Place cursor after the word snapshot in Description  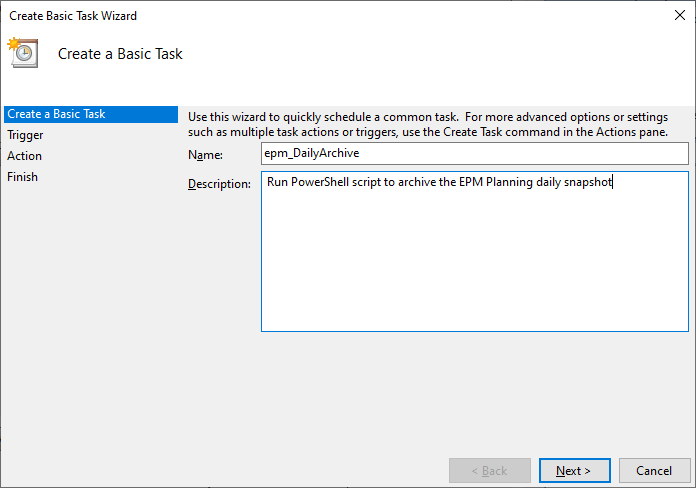pos(612,183)
